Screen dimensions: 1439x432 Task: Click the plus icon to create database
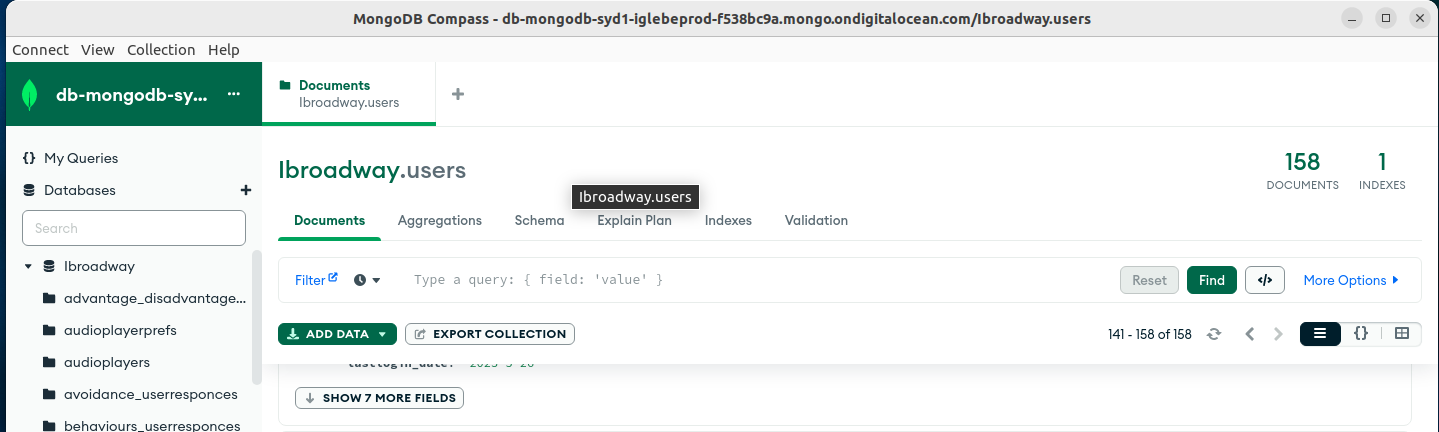click(246, 190)
